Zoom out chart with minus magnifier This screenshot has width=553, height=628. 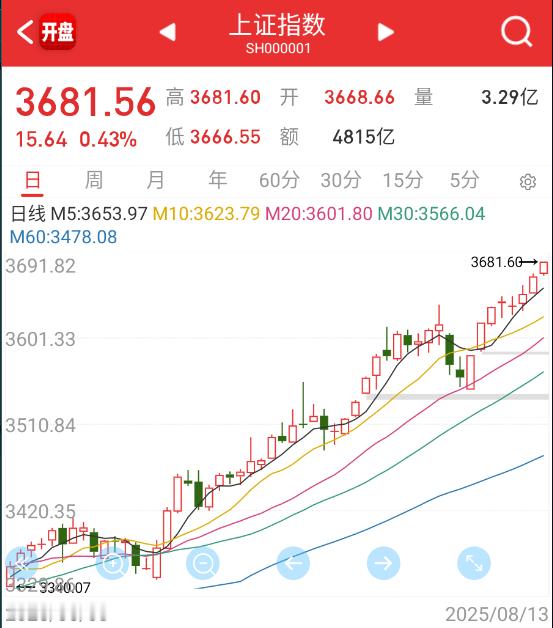tap(203, 563)
